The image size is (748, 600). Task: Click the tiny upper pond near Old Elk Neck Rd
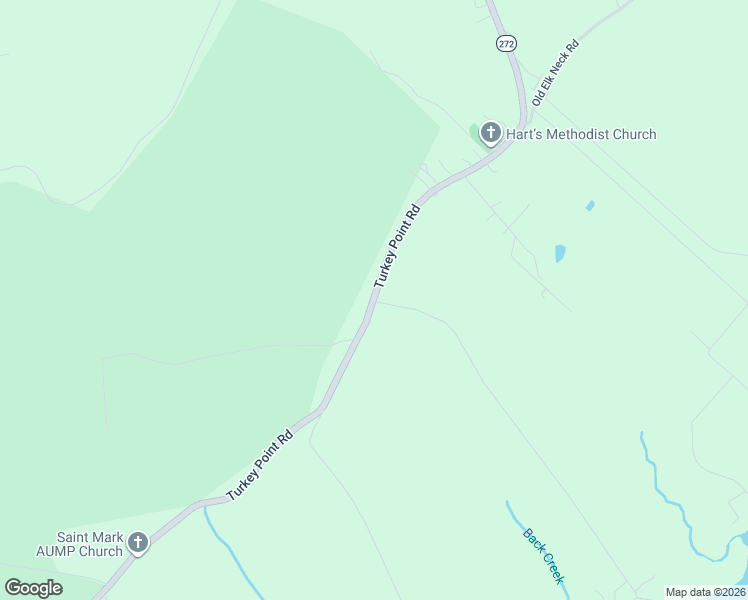pyautogui.click(x=590, y=206)
